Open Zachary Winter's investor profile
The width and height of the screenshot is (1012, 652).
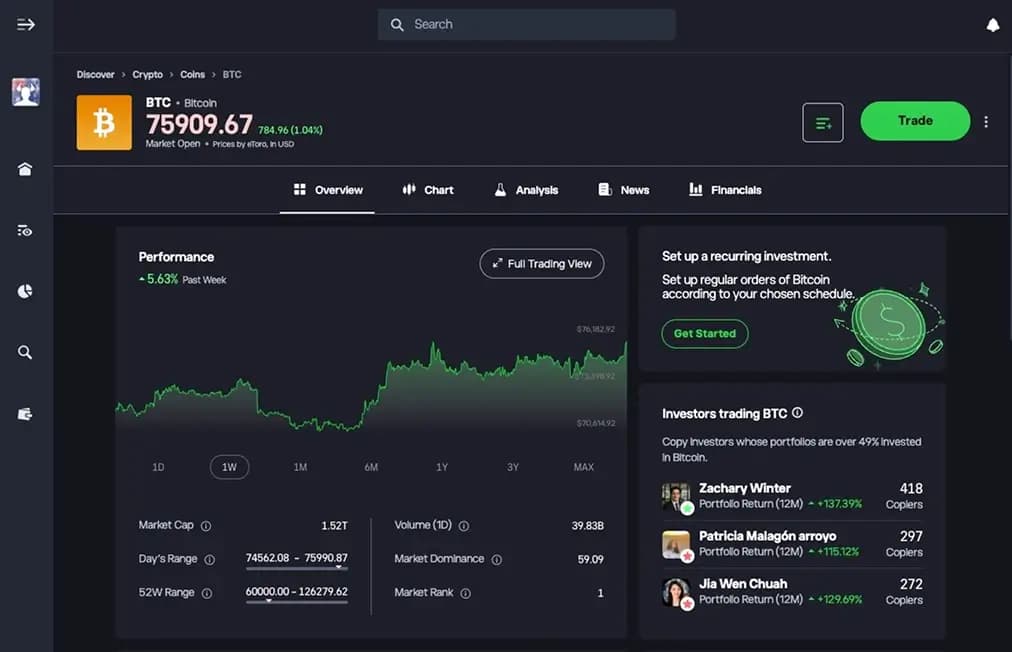(x=744, y=488)
